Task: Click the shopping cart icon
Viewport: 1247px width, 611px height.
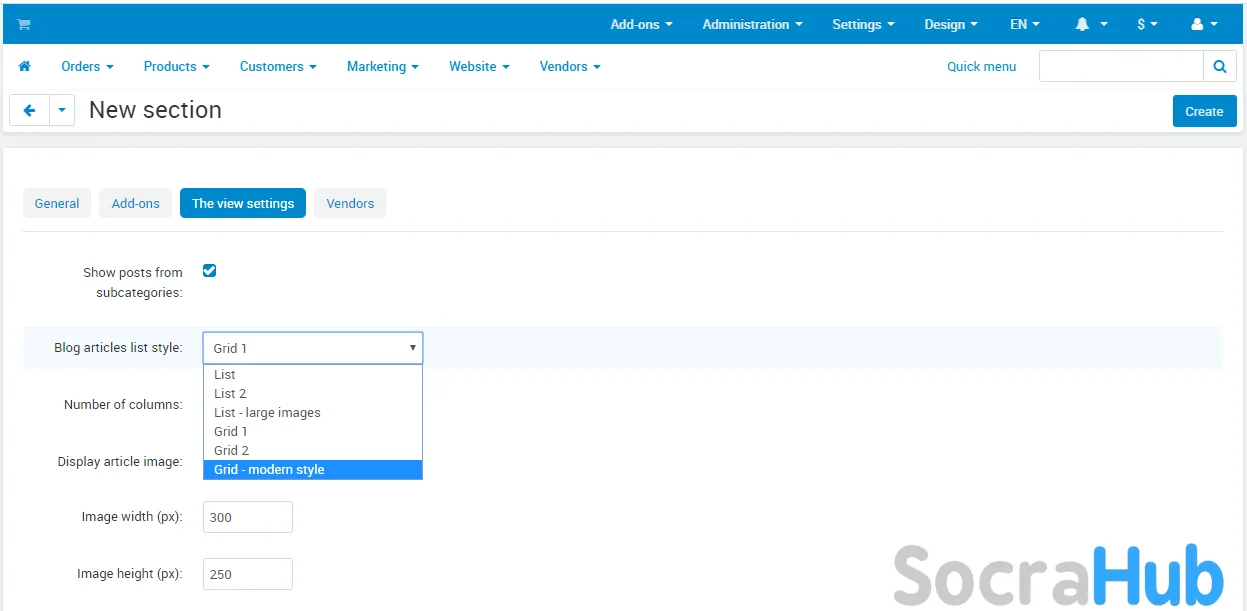Action: 24,24
